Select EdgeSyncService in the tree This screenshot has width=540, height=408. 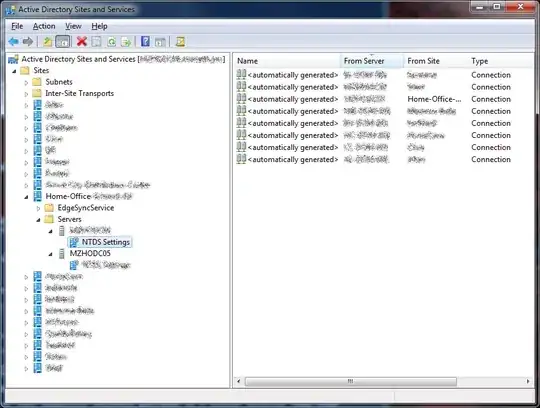[x=86, y=208]
